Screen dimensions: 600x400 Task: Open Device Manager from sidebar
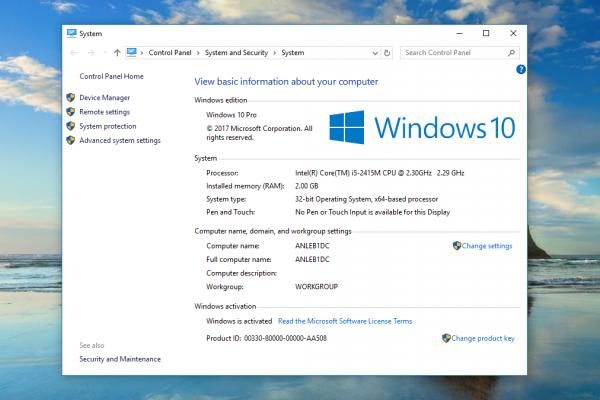pos(104,98)
